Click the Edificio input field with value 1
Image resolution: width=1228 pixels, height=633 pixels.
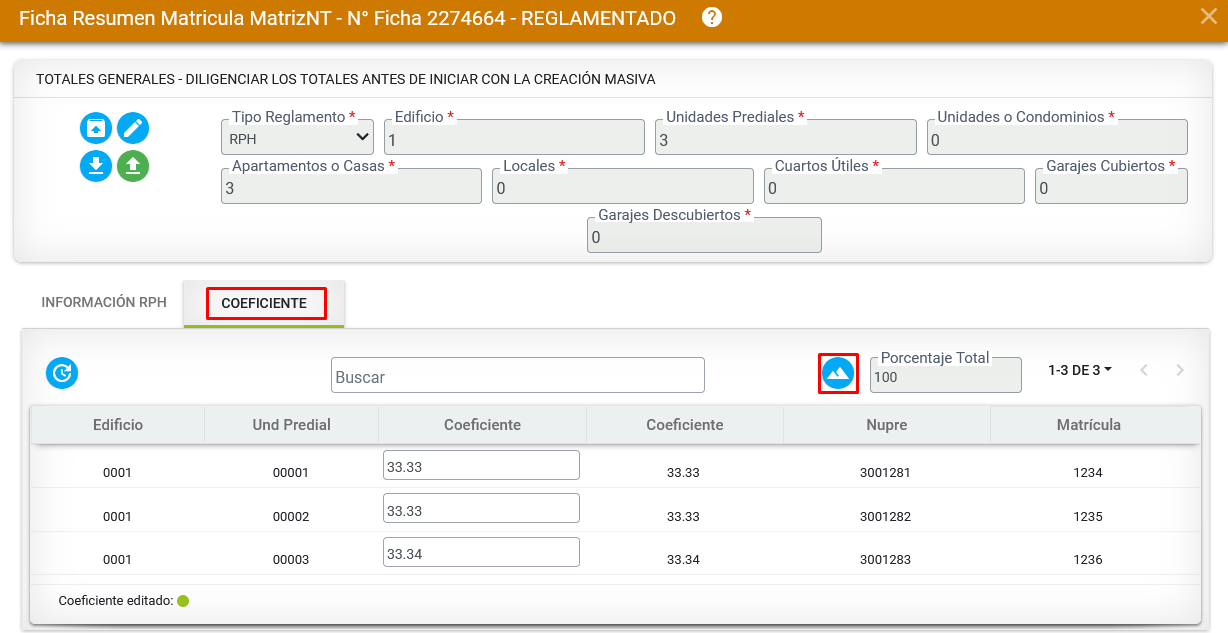[514, 138]
